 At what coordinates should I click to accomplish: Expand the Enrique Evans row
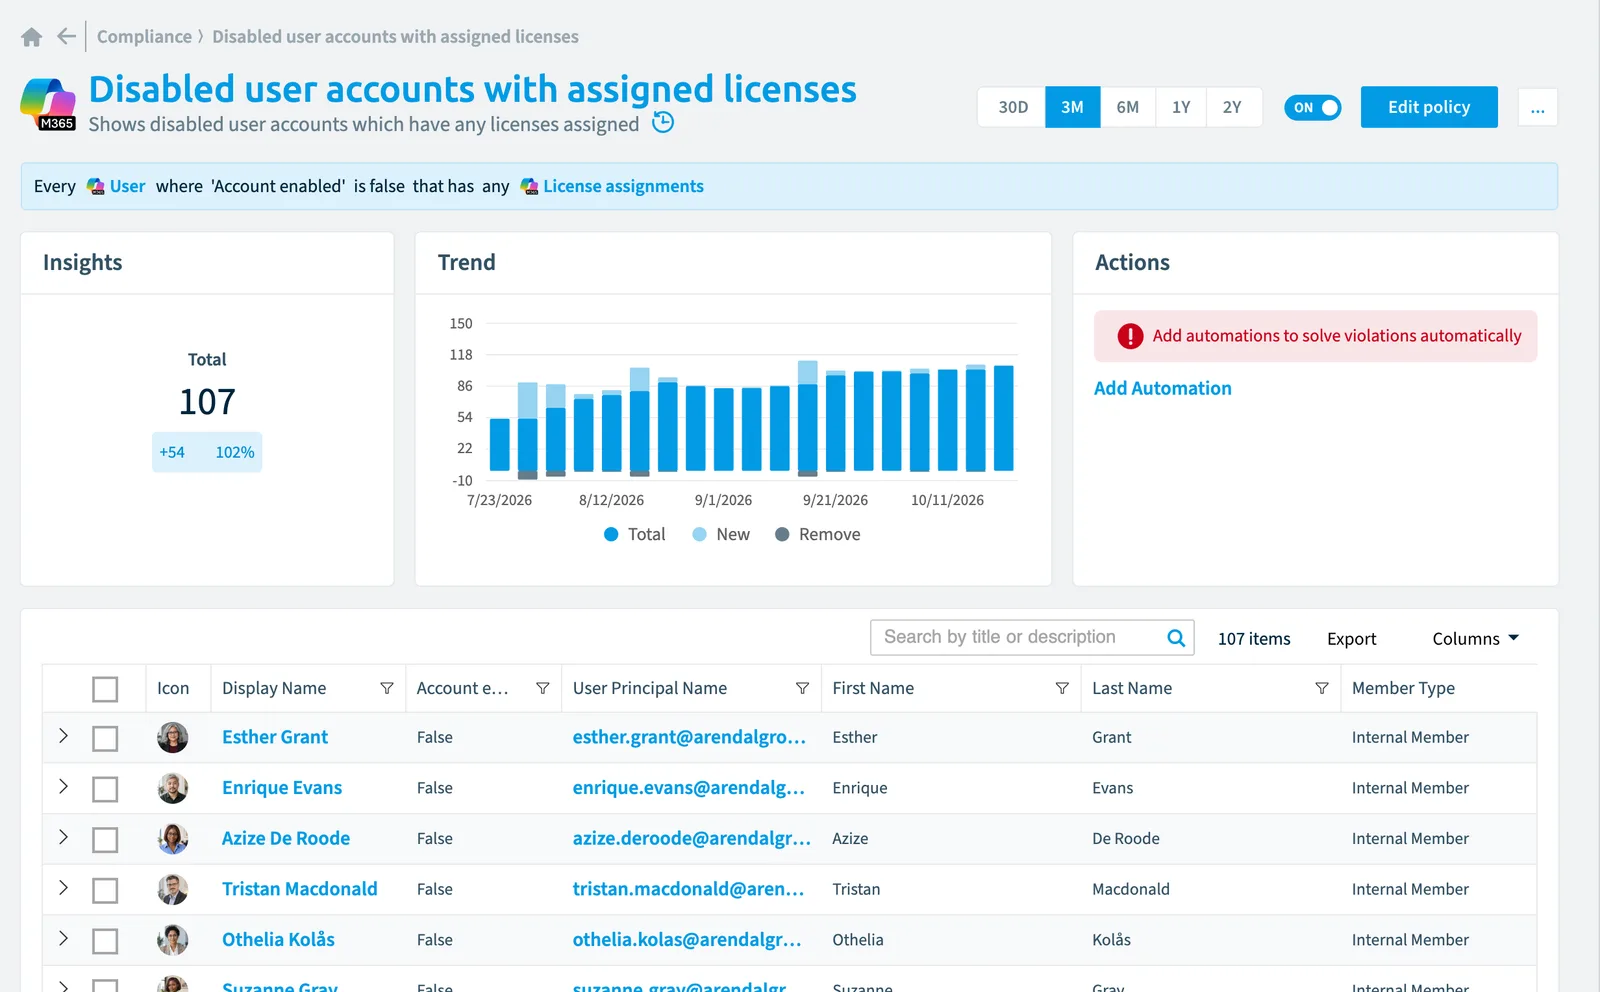[x=63, y=786]
